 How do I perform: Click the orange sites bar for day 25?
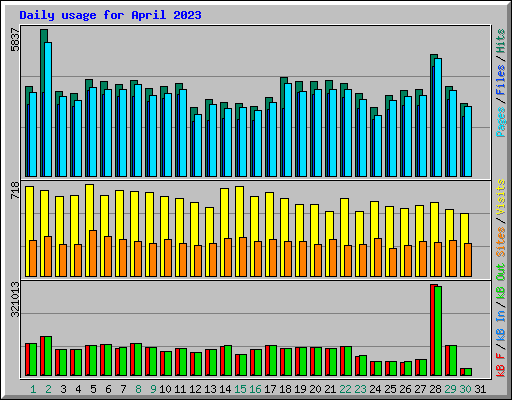393,262
